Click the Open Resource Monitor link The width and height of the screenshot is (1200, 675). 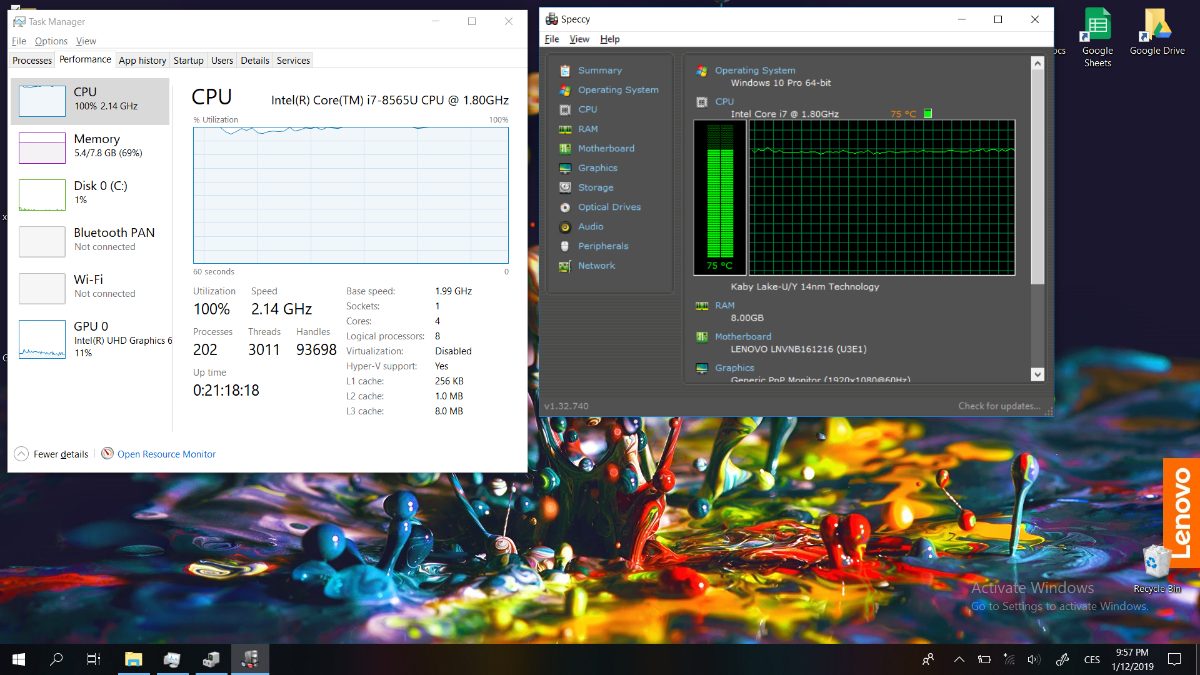pos(166,454)
